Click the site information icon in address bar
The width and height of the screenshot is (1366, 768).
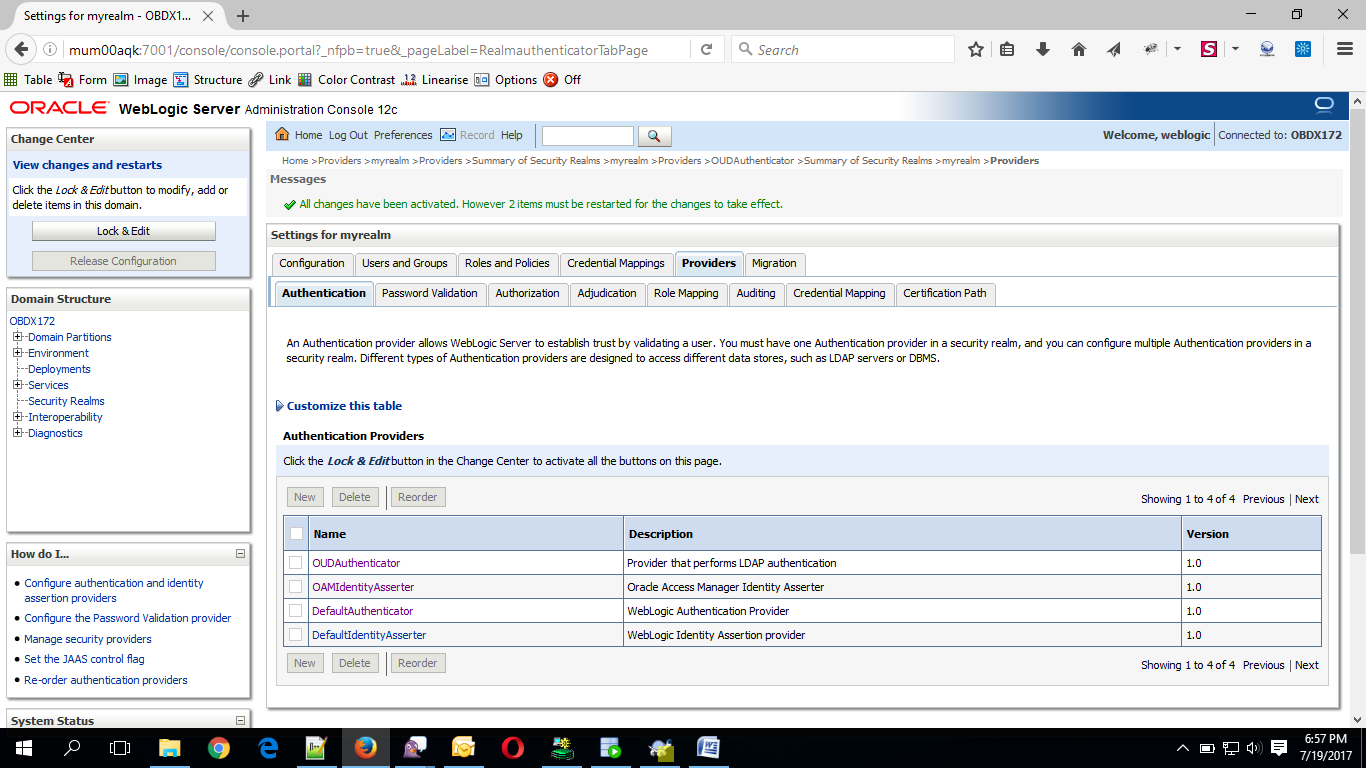[x=50, y=49]
